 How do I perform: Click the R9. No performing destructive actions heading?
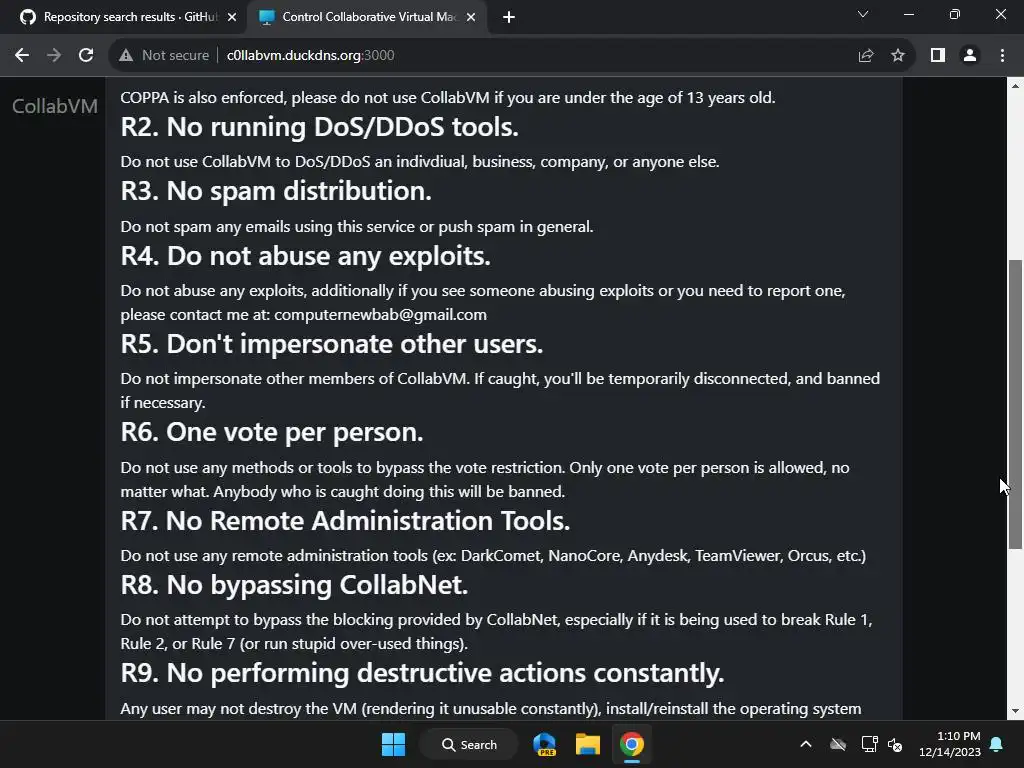click(x=422, y=673)
